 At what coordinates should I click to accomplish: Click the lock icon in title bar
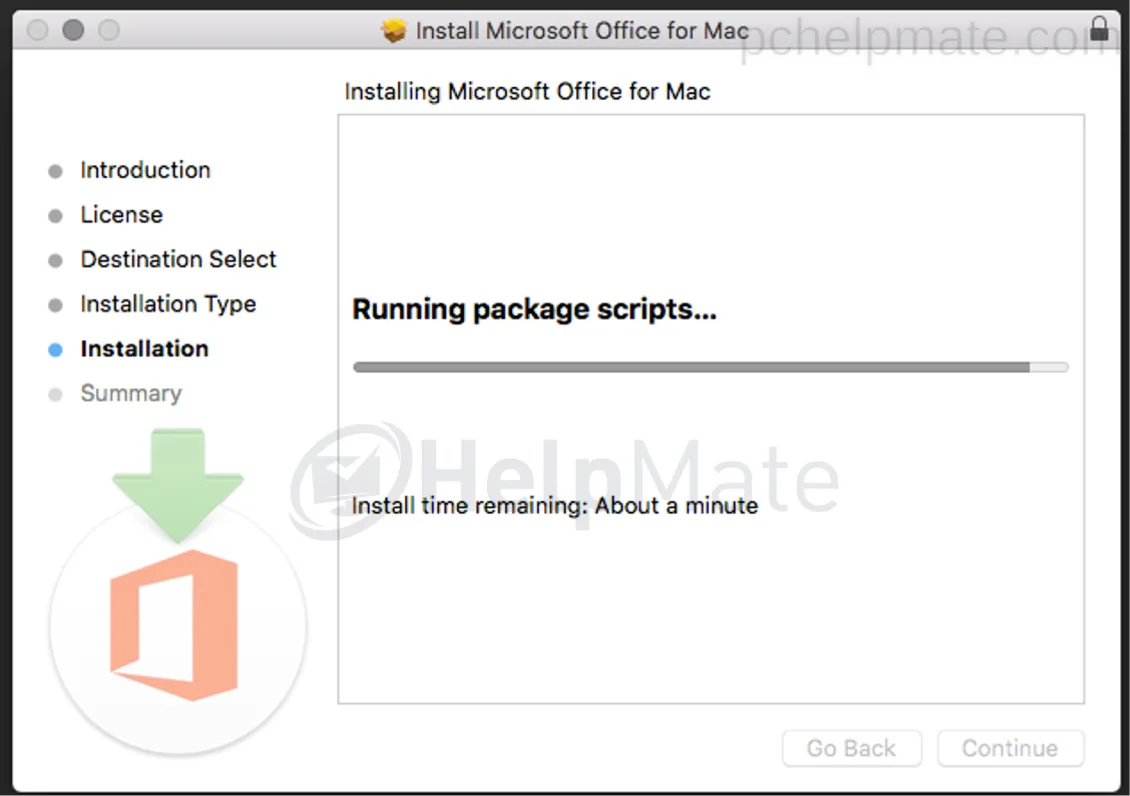(x=1099, y=29)
